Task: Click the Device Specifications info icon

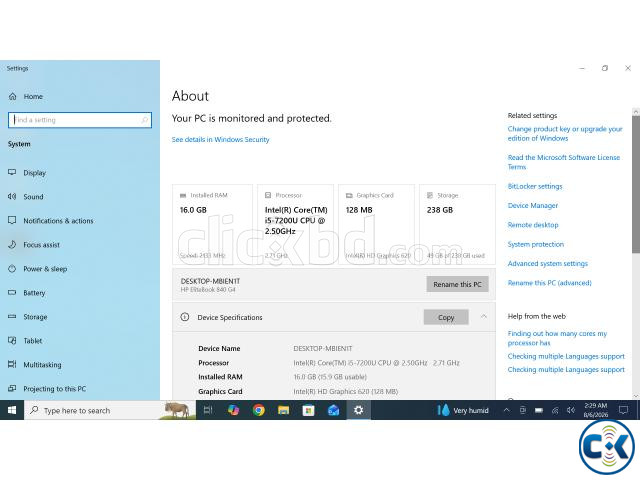Action: point(184,317)
